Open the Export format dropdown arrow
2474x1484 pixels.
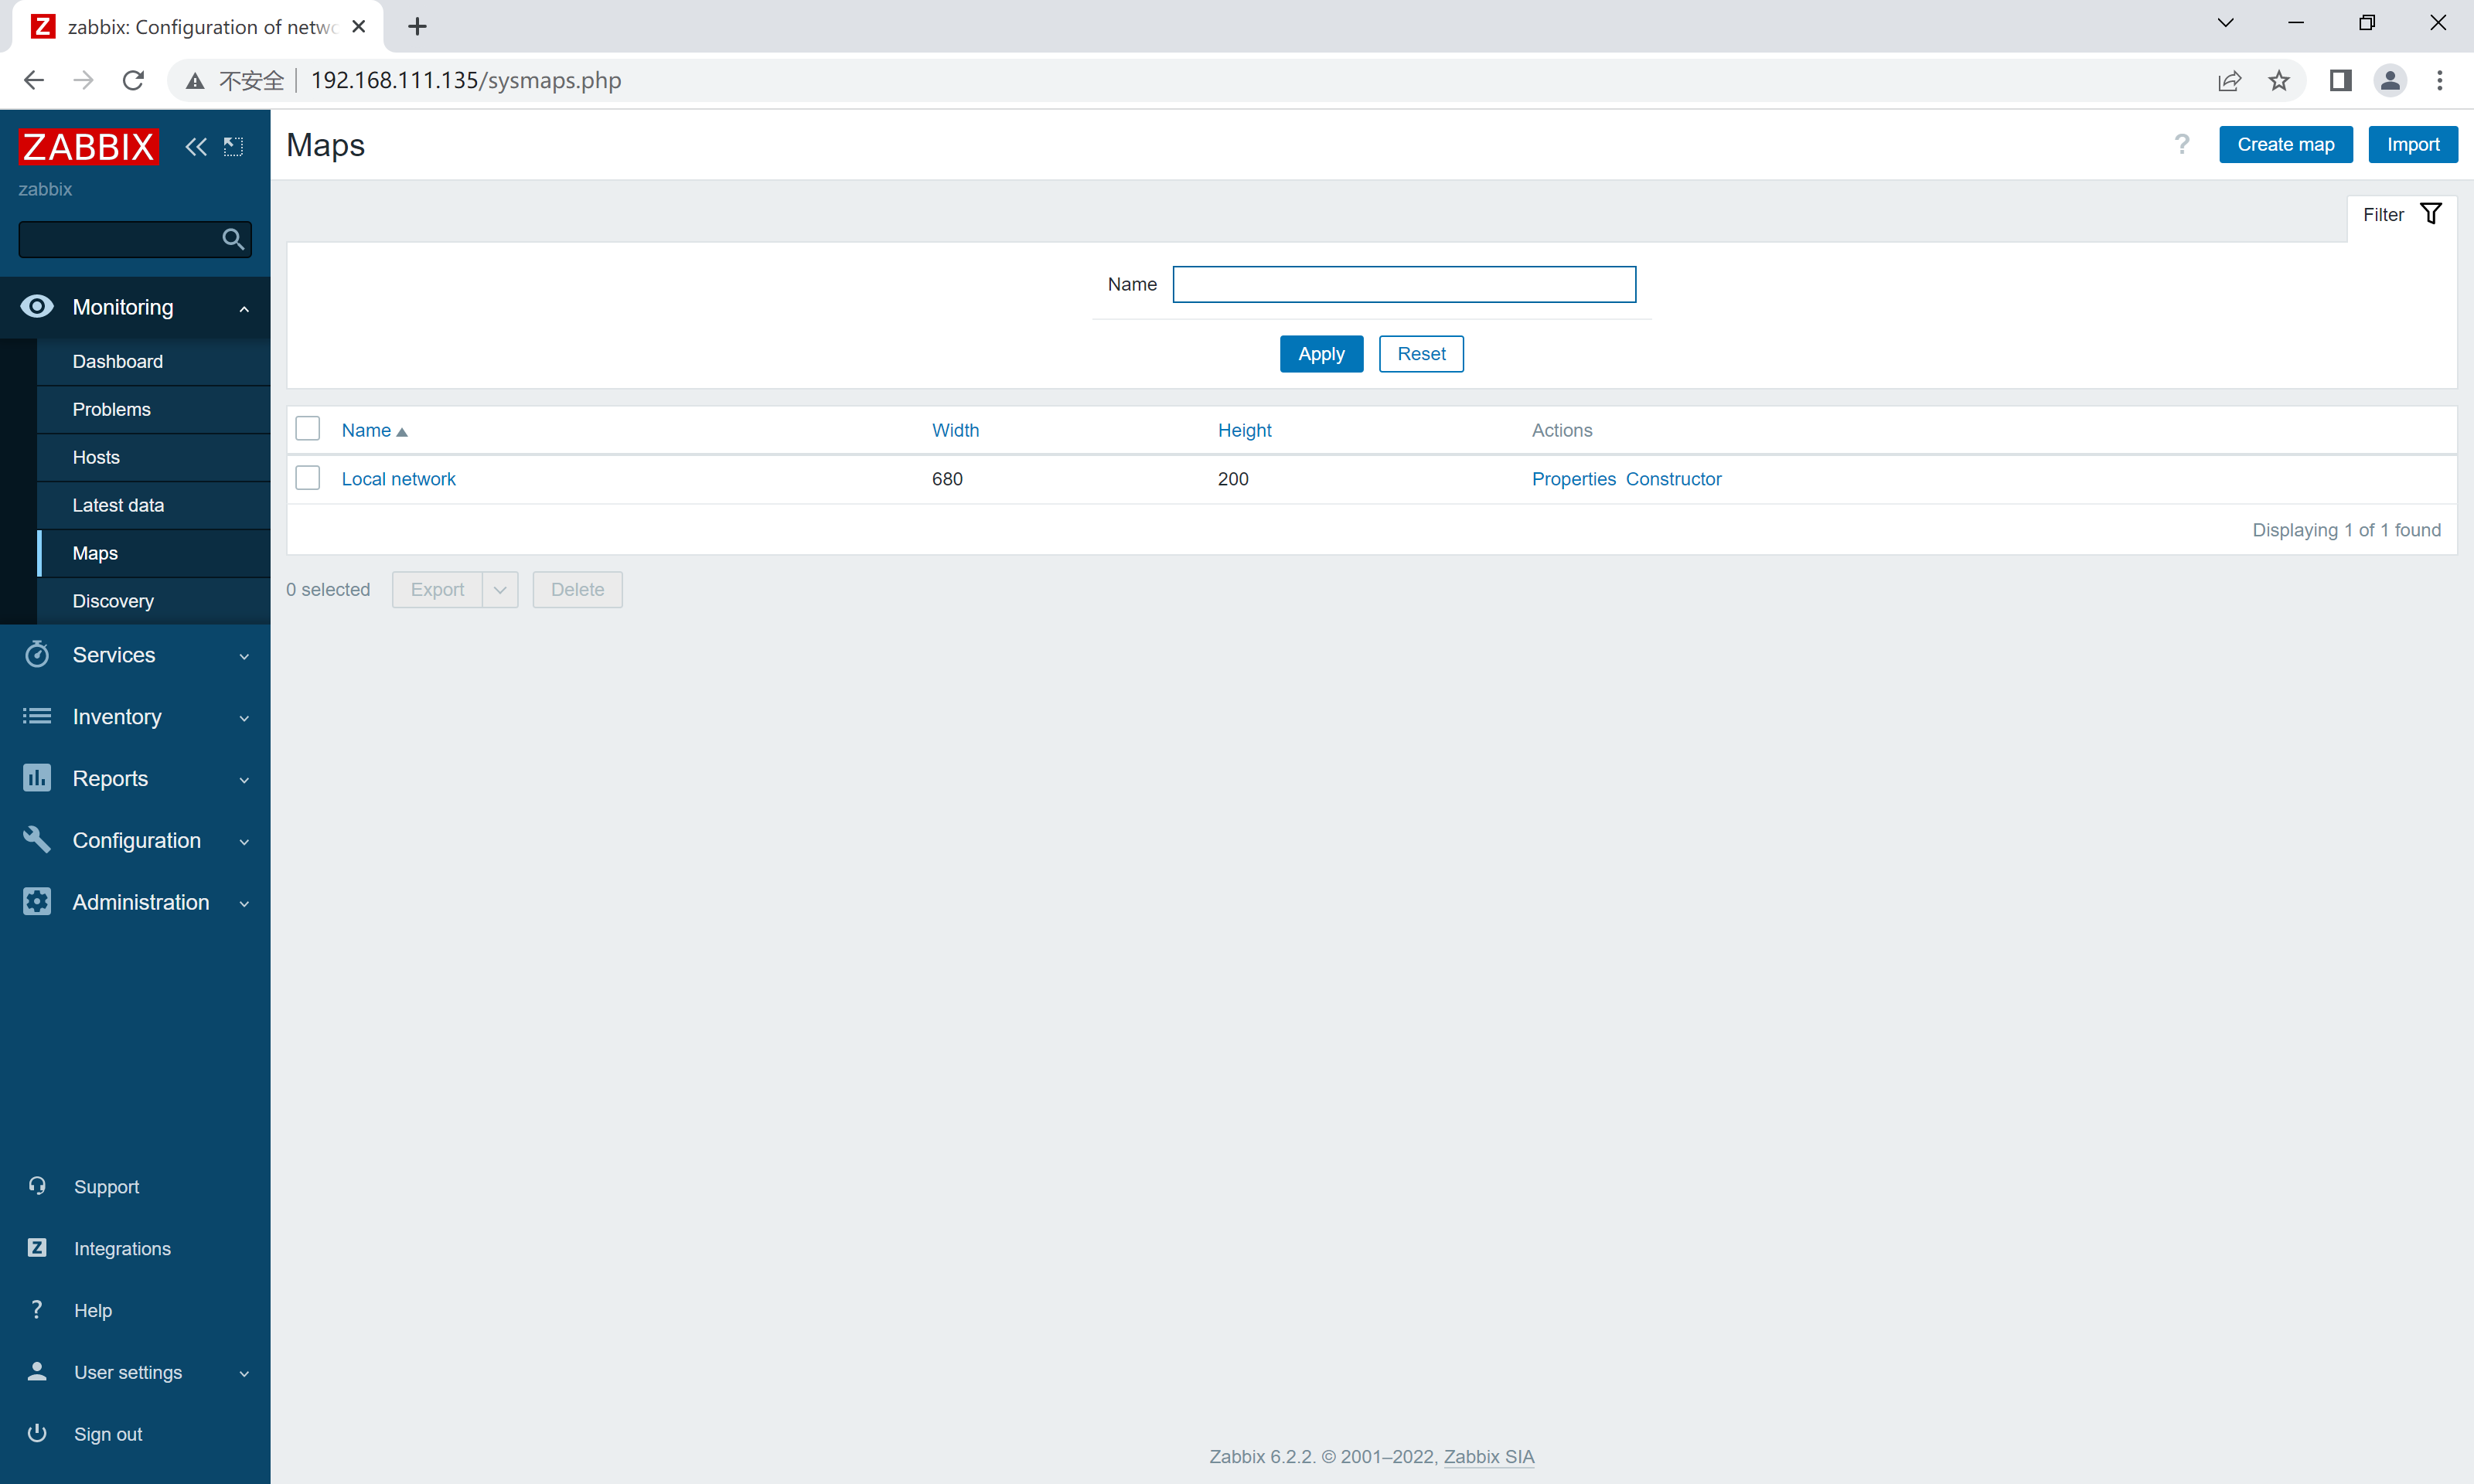pyautogui.click(x=500, y=590)
